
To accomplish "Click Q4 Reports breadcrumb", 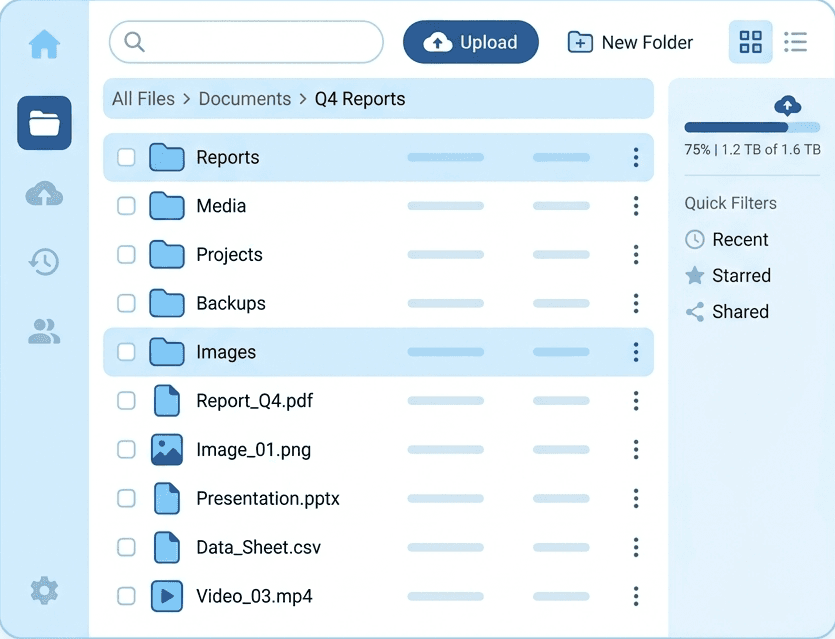I will (360, 99).
